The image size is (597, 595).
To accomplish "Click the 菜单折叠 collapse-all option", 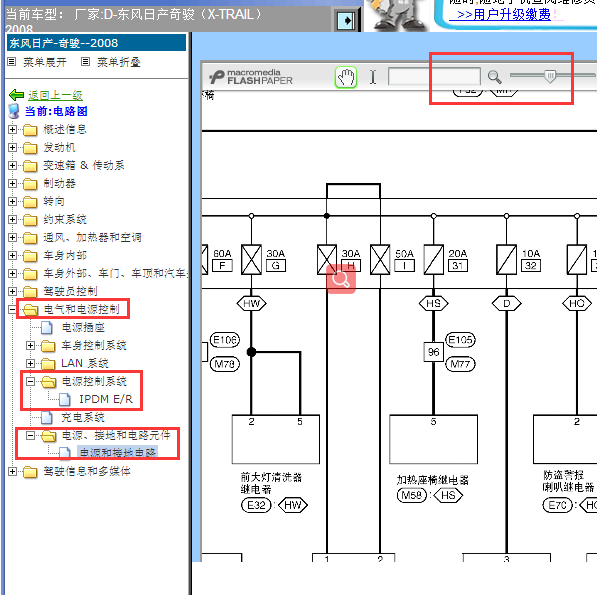I will 118,62.
